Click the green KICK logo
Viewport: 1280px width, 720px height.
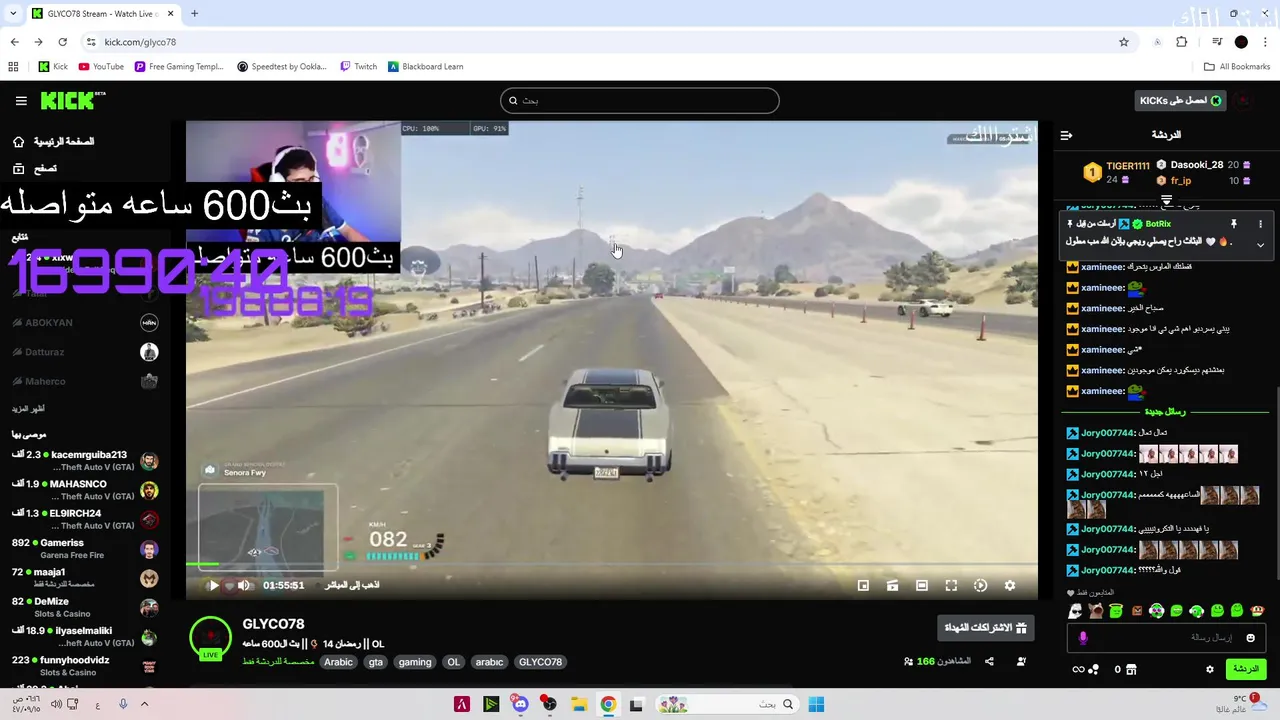[72, 101]
